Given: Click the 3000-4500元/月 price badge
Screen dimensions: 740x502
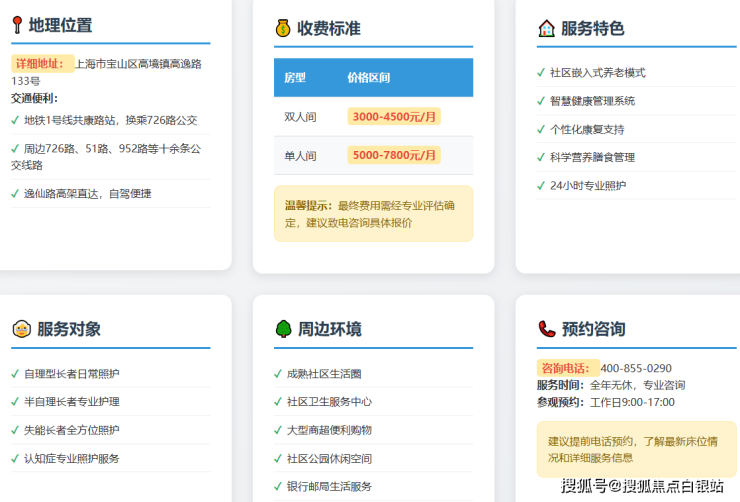Looking at the screenshot, I should tap(394, 117).
